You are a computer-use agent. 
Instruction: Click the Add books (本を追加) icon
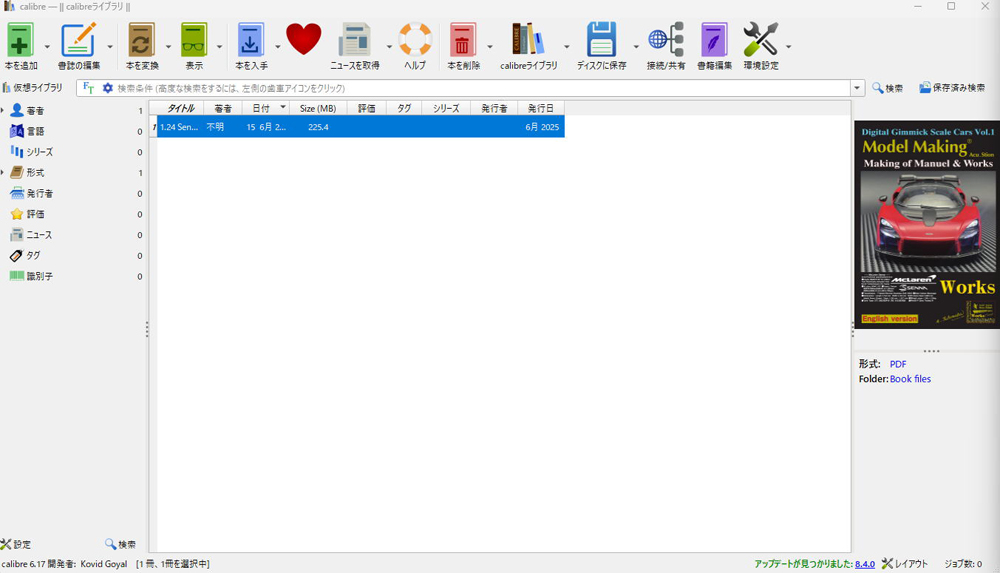(20, 41)
